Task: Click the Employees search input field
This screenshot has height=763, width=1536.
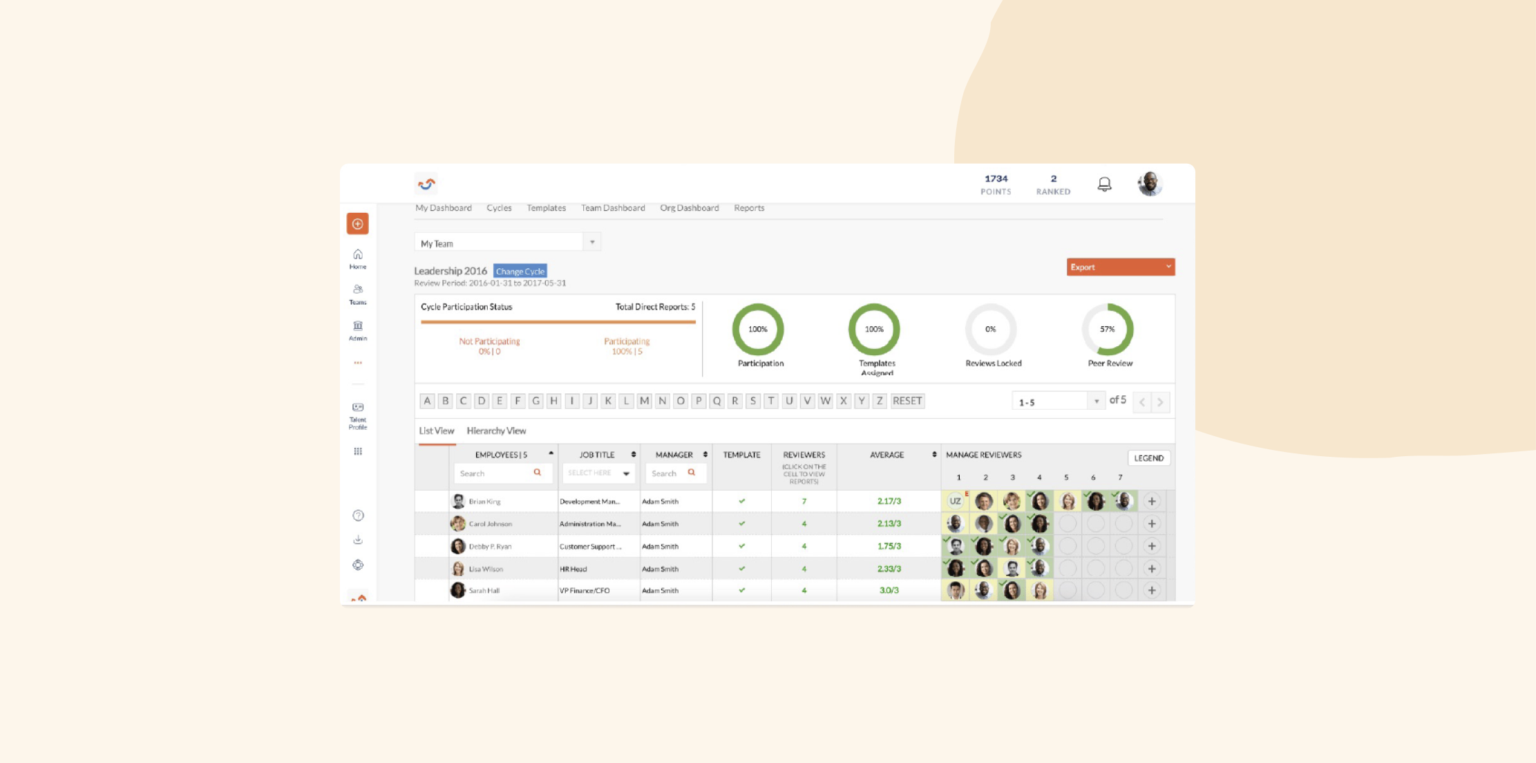Action: coord(502,473)
